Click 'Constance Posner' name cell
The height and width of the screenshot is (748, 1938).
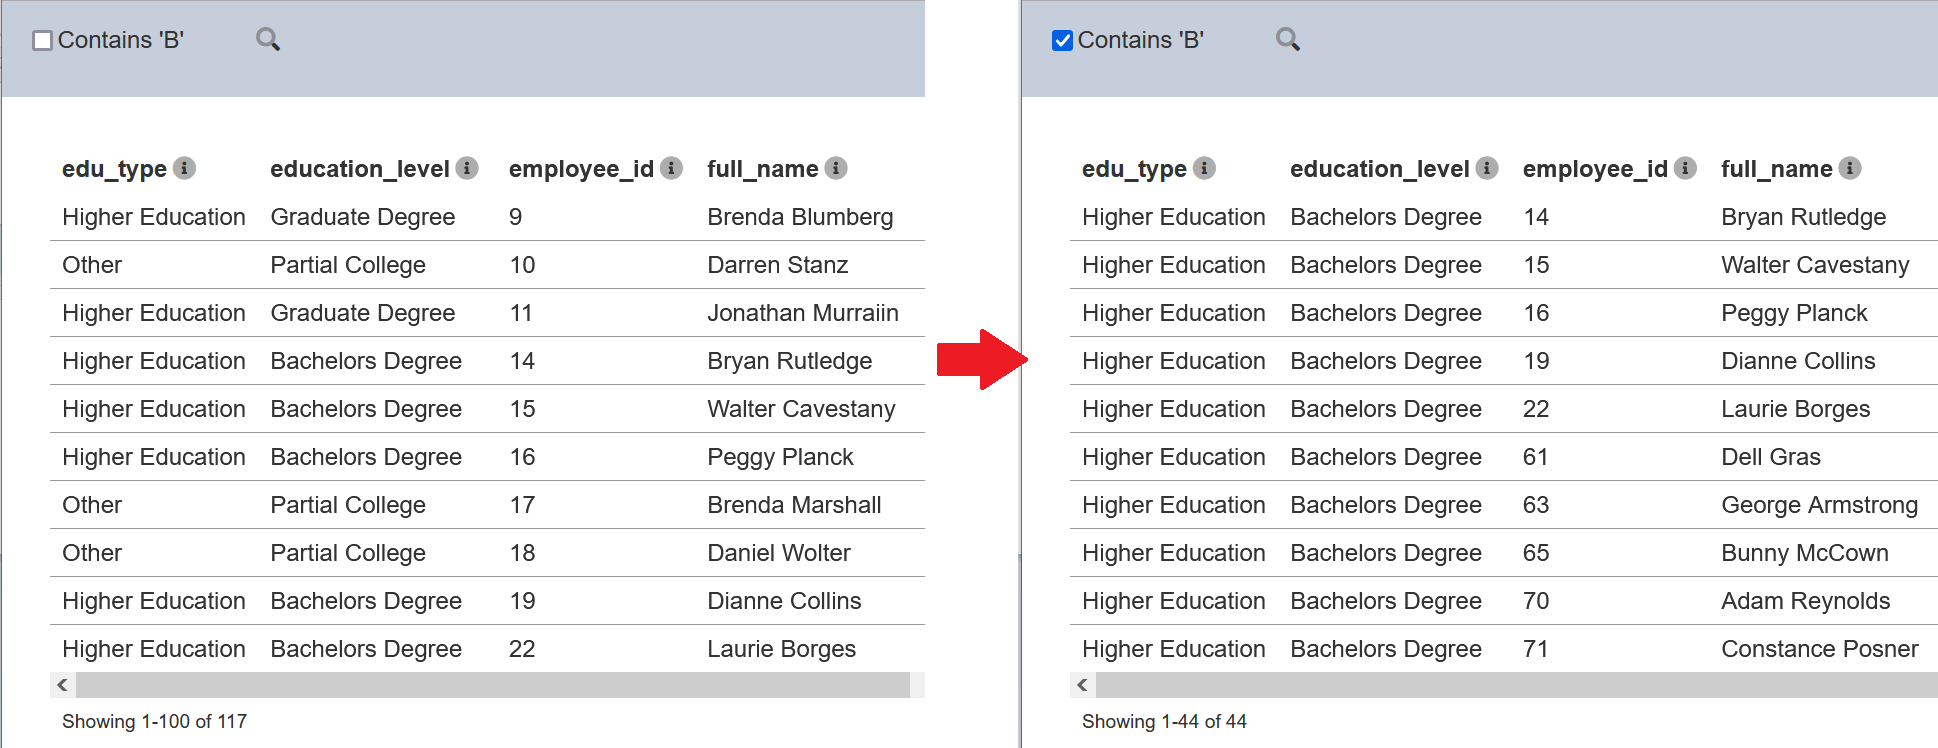point(1819,649)
